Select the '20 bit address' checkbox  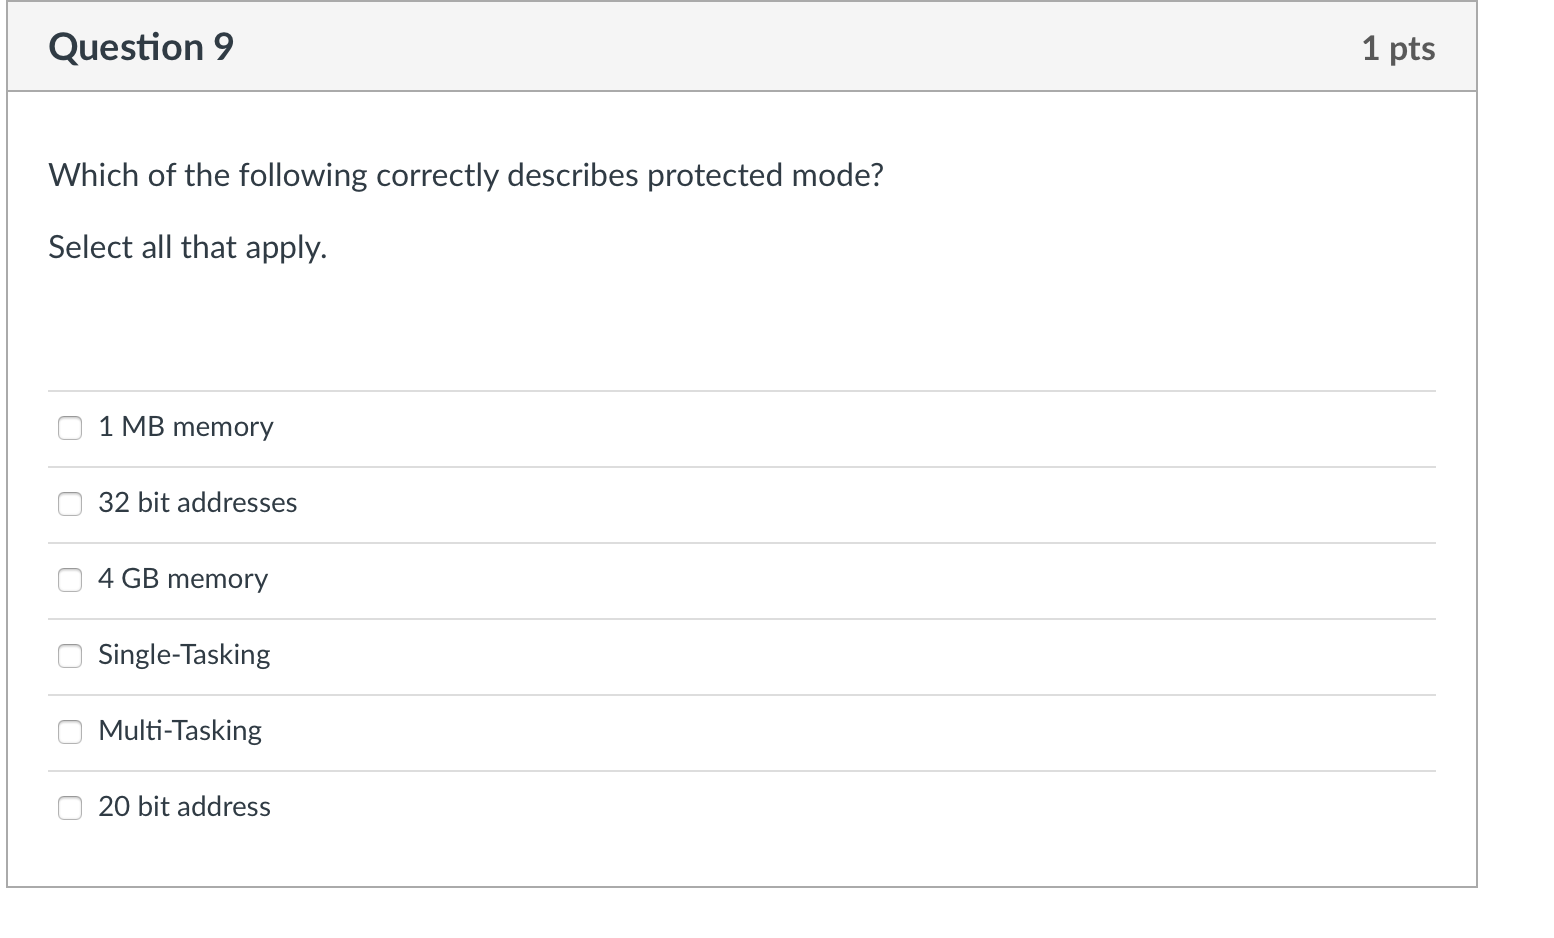69,808
